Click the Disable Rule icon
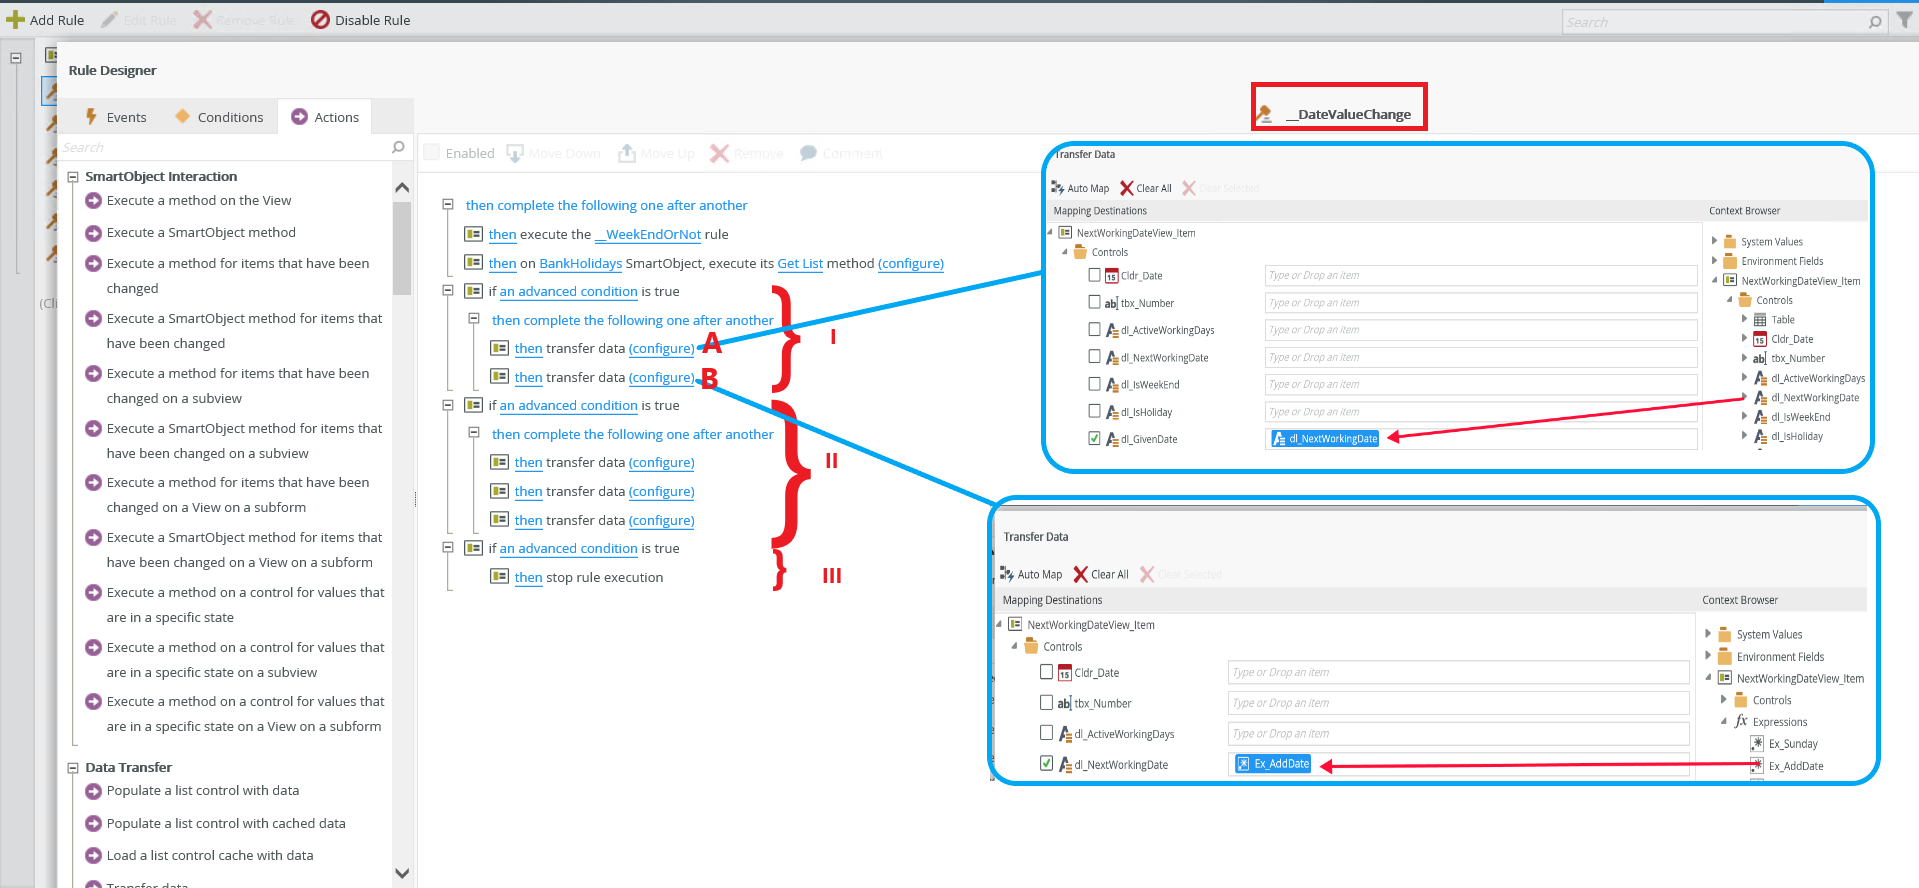The width and height of the screenshot is (1919, 888). (320, 20)
